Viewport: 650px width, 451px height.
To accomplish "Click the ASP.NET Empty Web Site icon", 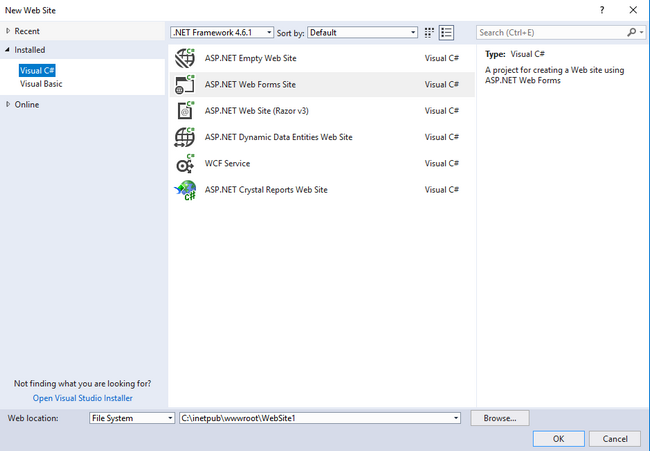I will pos(184,58).
